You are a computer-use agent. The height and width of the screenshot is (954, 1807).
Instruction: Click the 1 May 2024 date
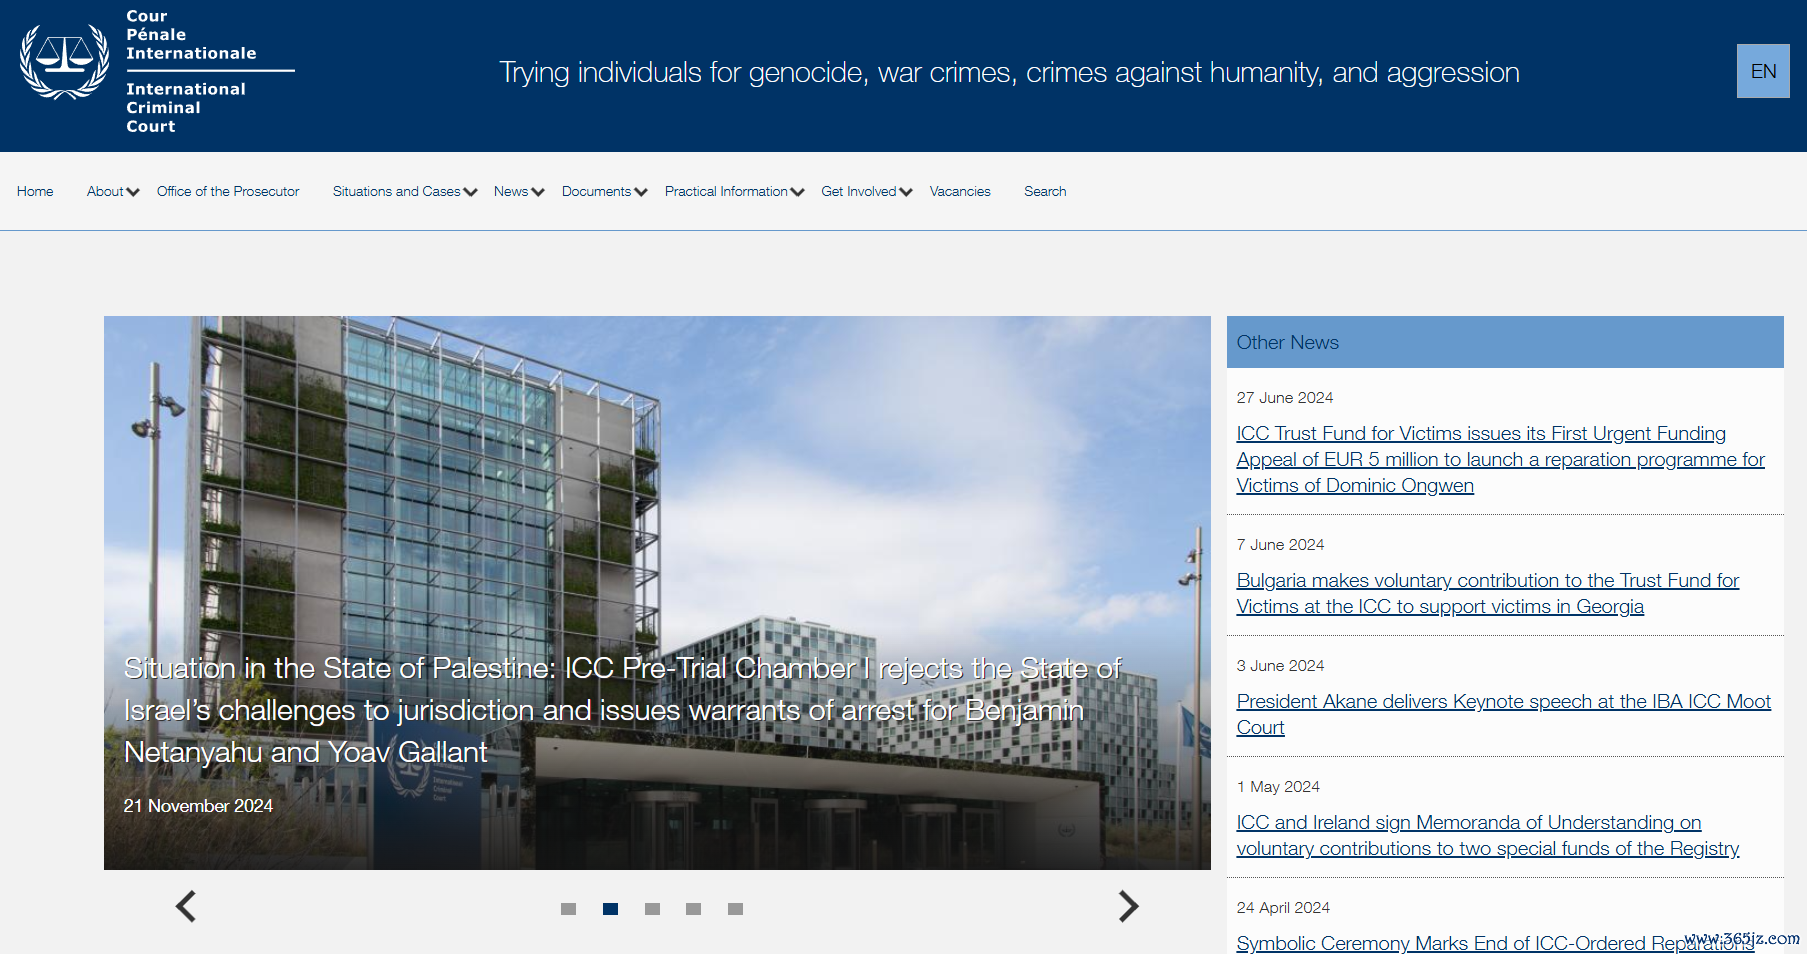1278,787
